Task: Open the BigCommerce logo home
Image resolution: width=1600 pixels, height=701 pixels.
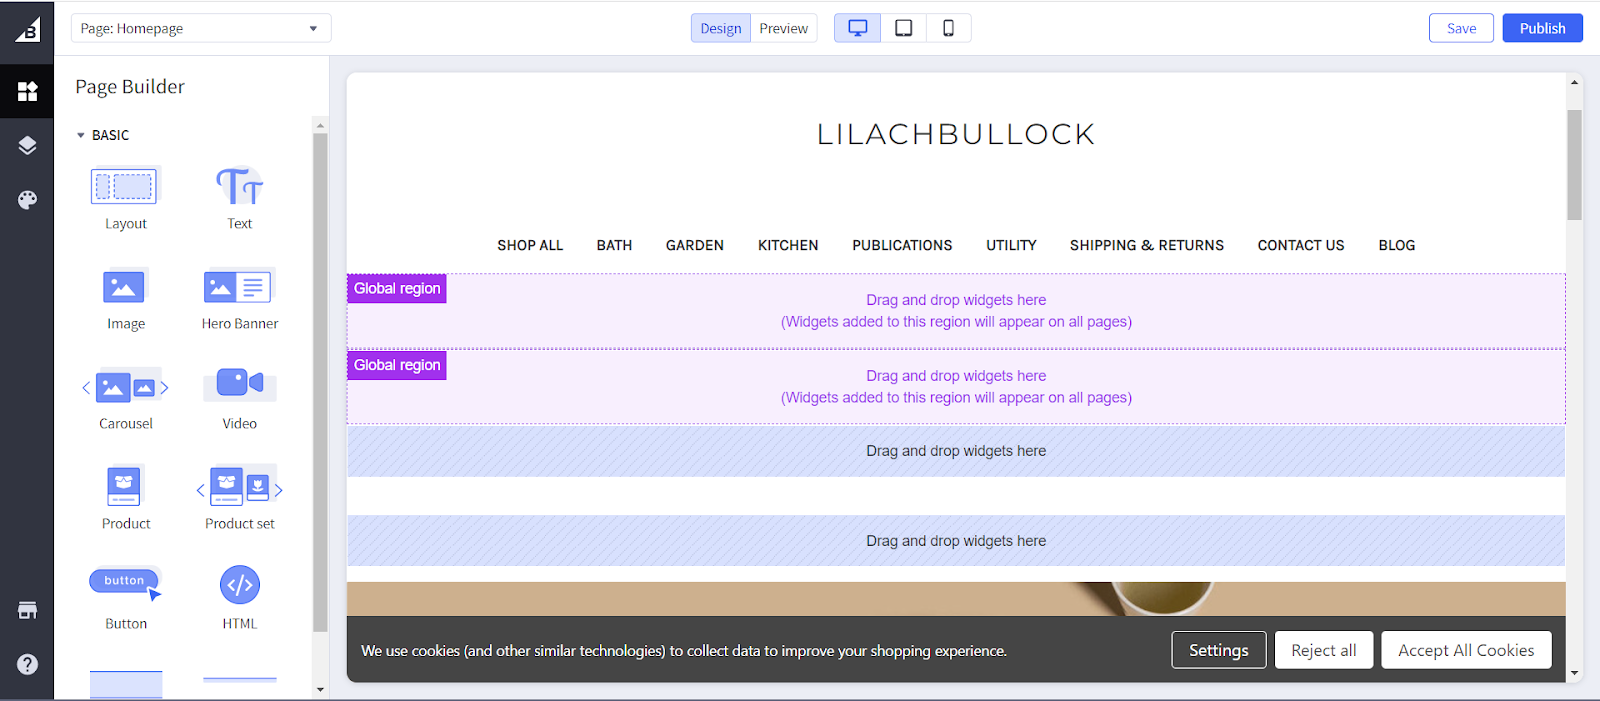Action: (27, 29)
